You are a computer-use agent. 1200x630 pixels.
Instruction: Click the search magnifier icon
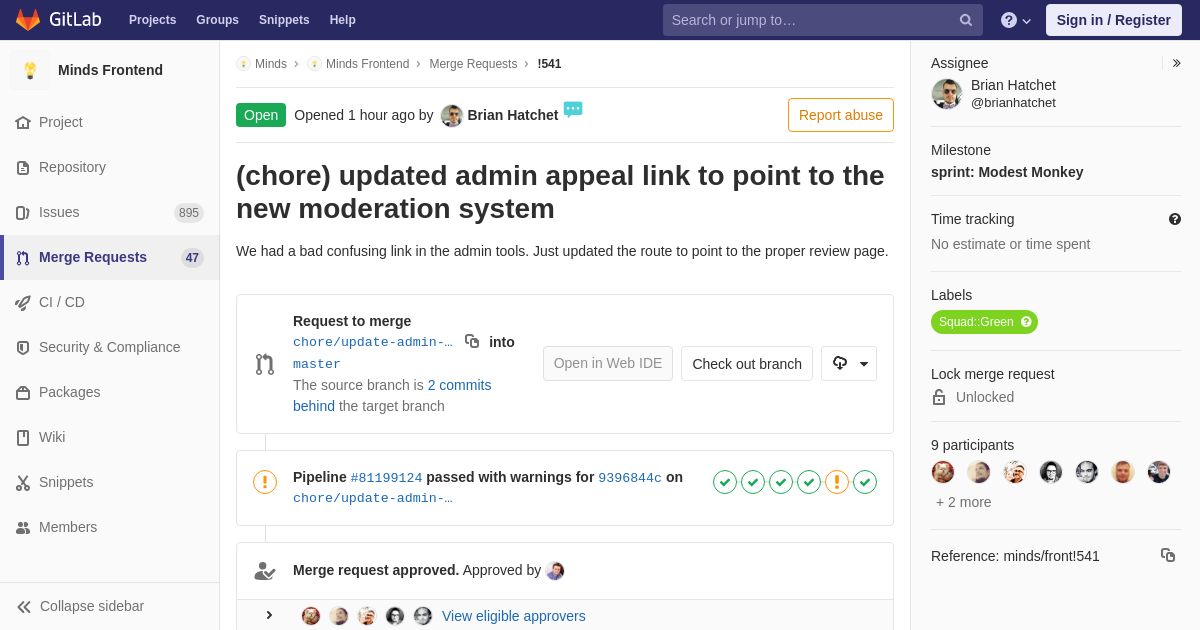pyautogui.click(x=966, y=20)
